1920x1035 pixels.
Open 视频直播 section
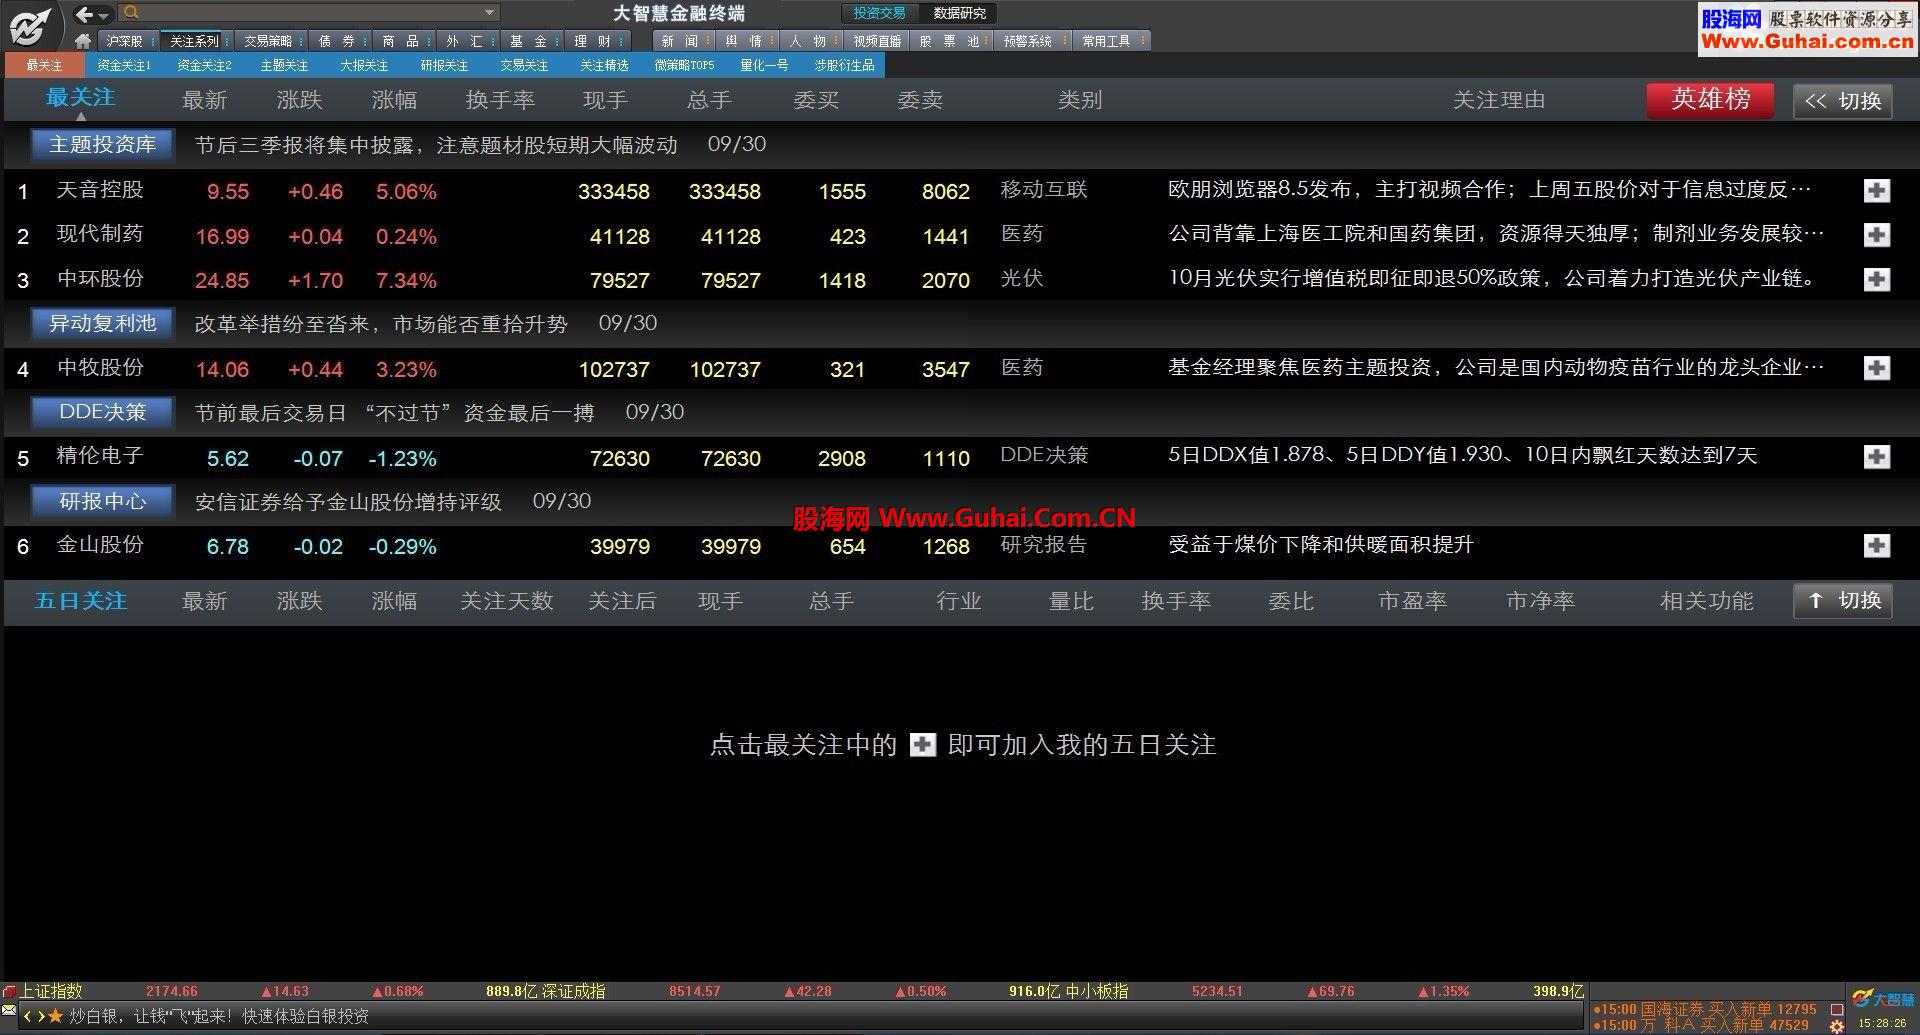876,41
